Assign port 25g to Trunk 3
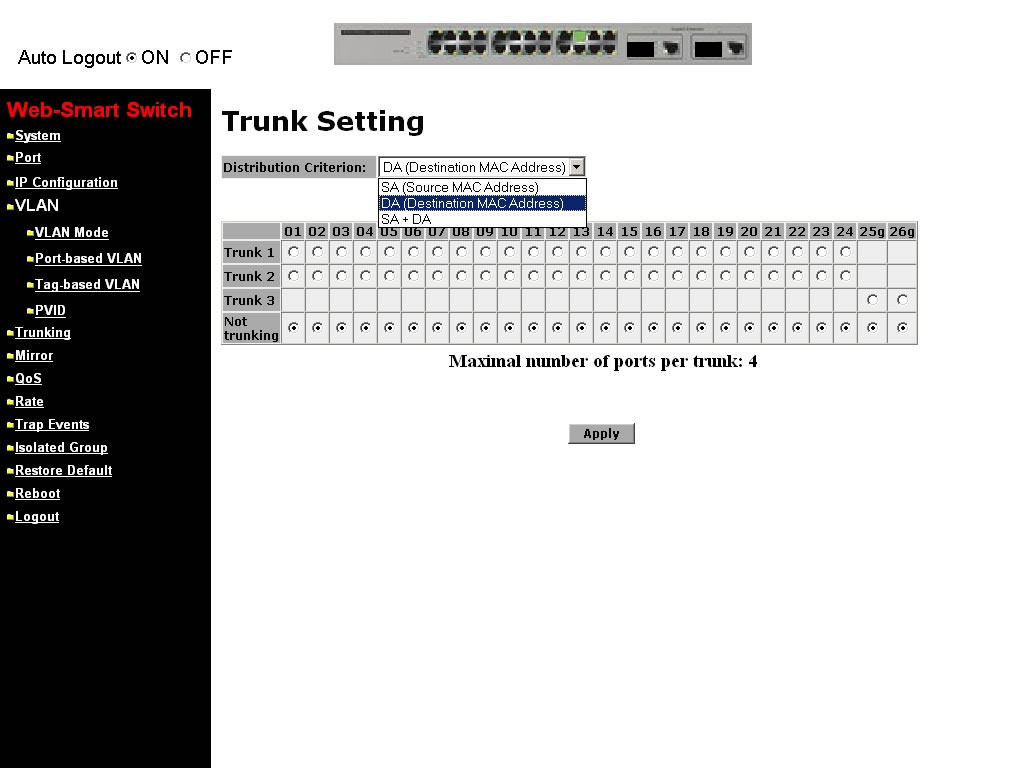 pos(872,300)
